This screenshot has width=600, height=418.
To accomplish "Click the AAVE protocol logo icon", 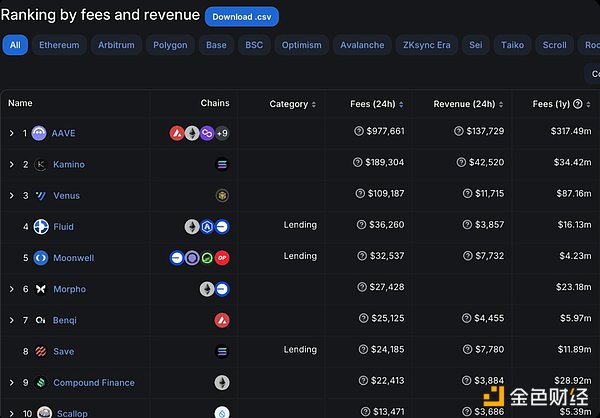I will (x=39, y=133).
